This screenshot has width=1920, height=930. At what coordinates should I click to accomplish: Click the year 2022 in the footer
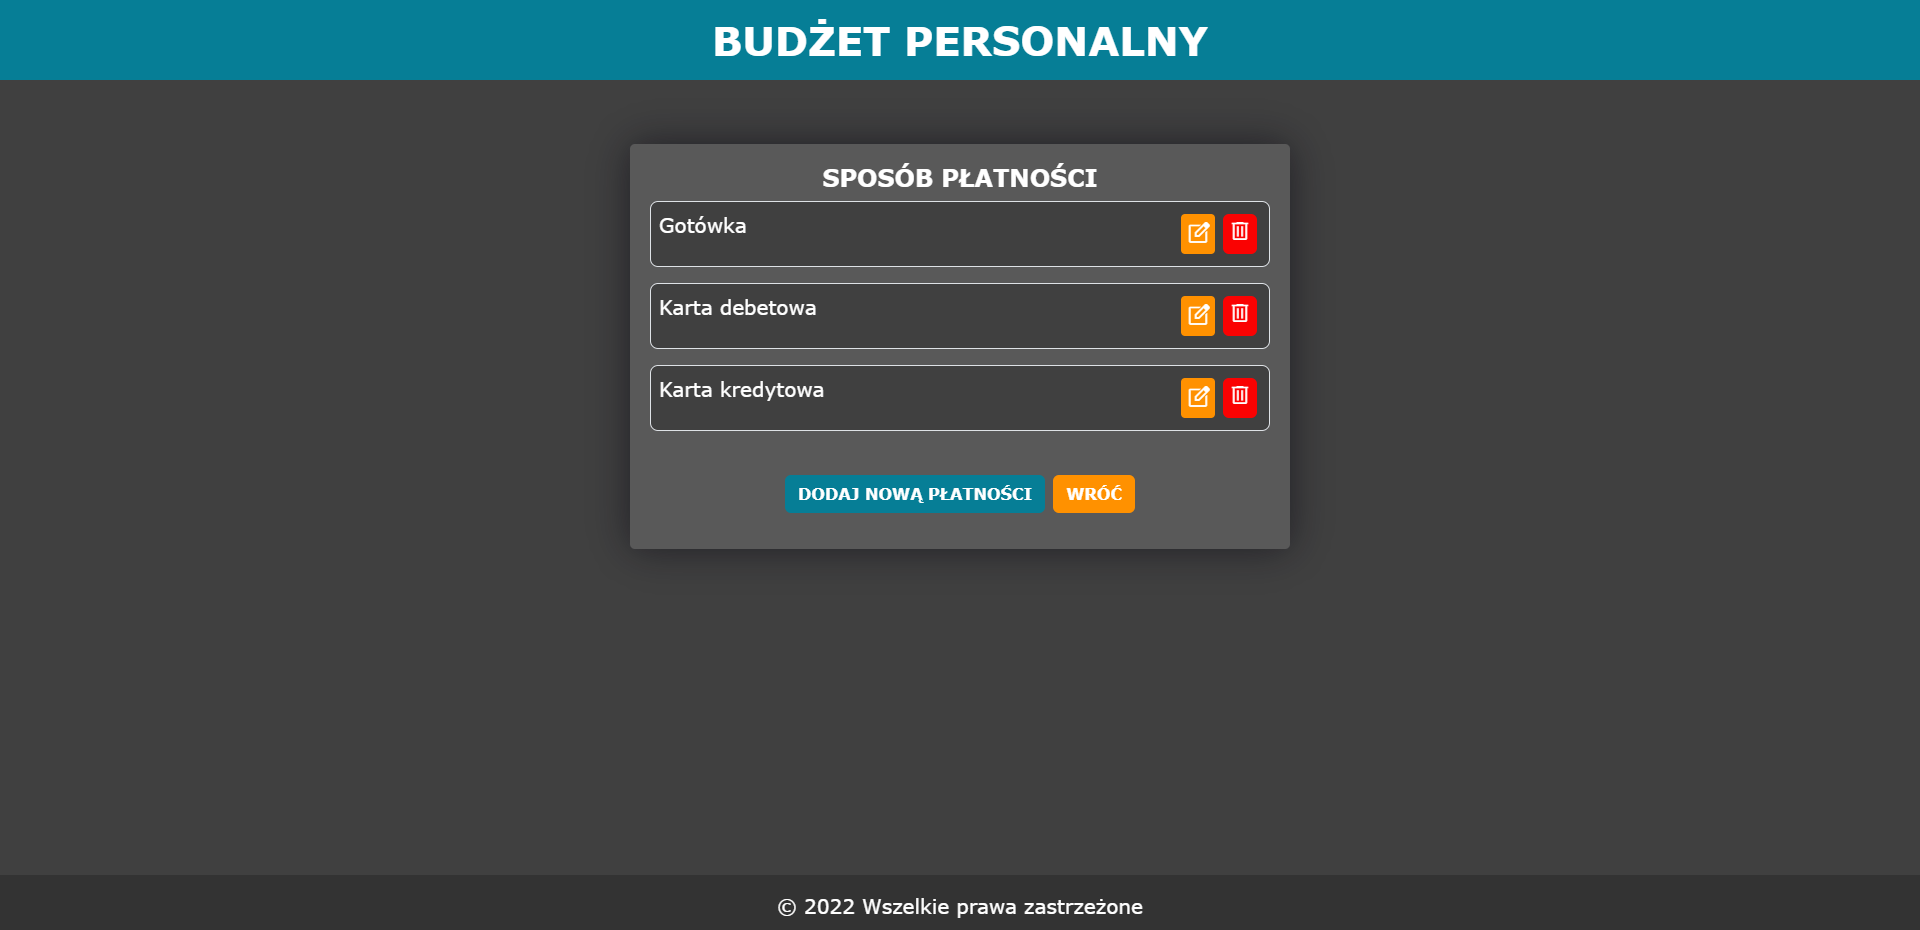(x=829, y=907)
